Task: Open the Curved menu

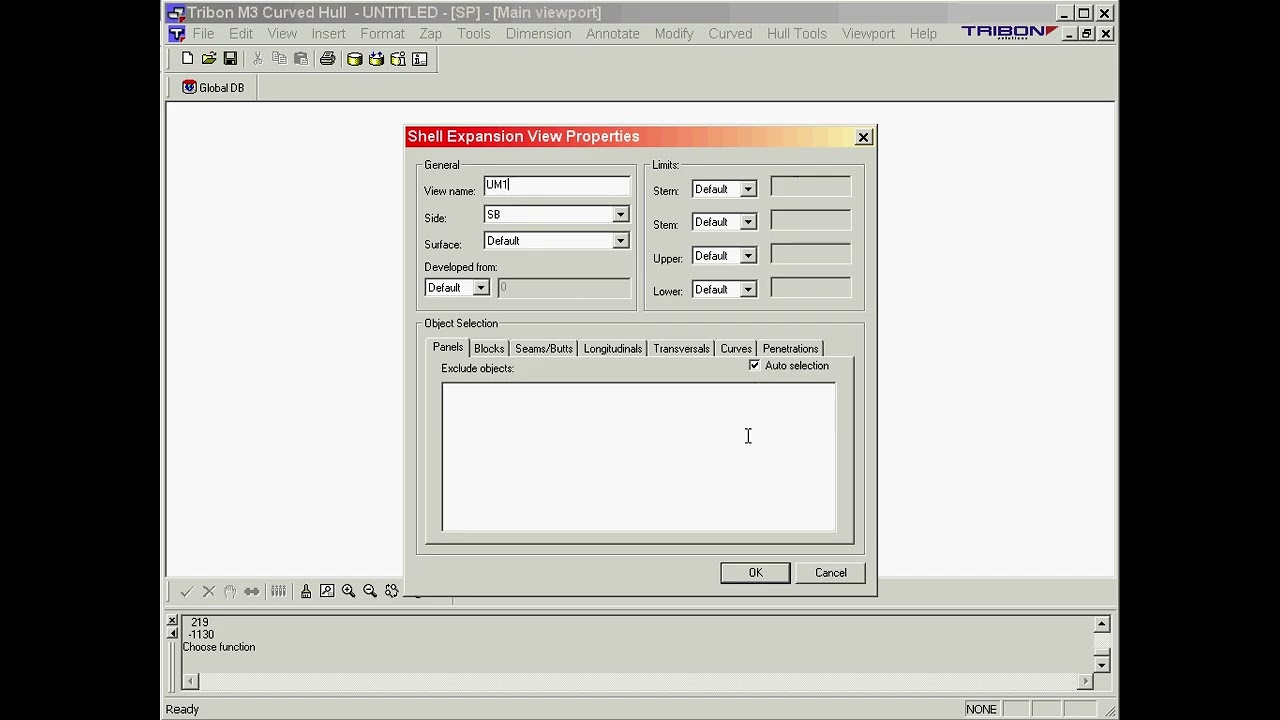Action: 730,34
